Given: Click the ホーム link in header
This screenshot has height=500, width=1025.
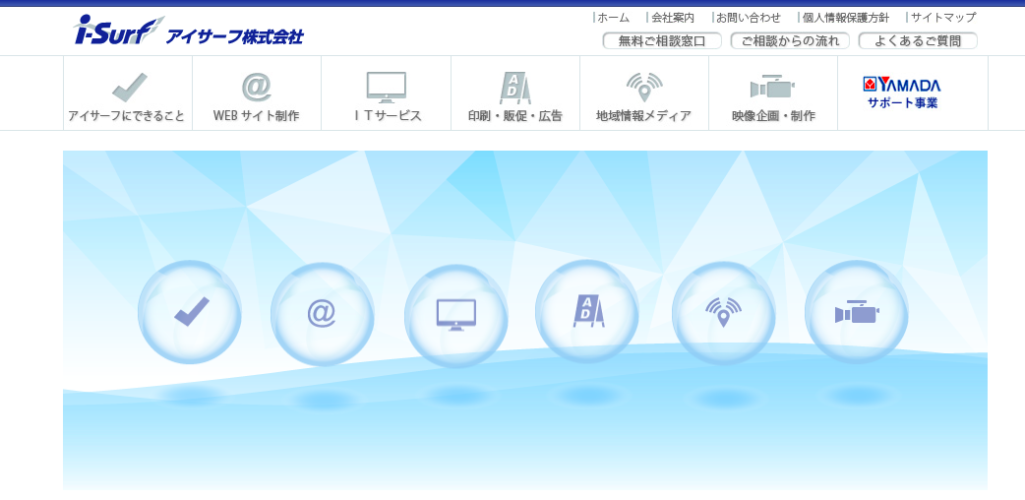Looking at the screenshot, I should pos(613,17).
